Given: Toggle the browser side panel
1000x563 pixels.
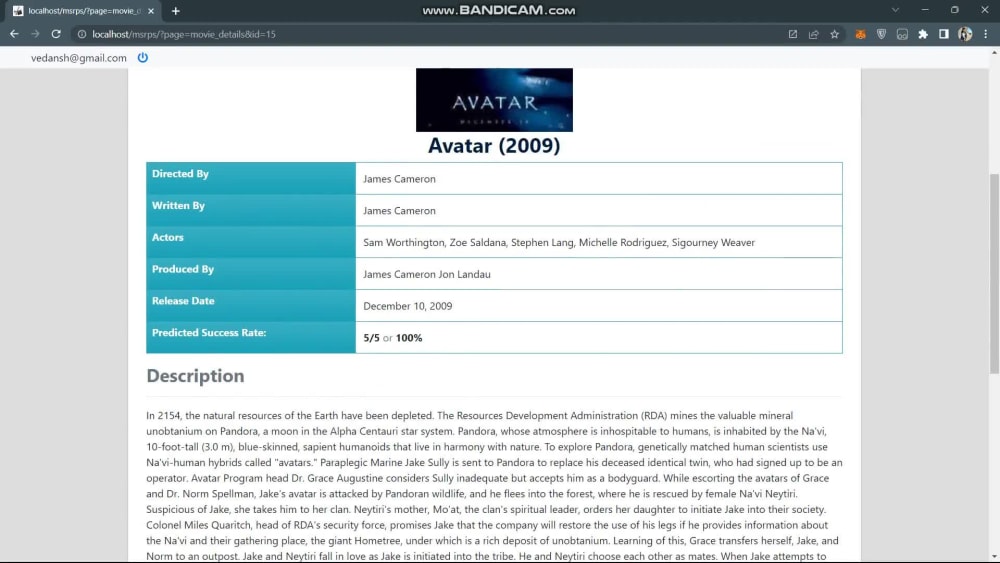Looking at the screenshot, I should 944,34.
